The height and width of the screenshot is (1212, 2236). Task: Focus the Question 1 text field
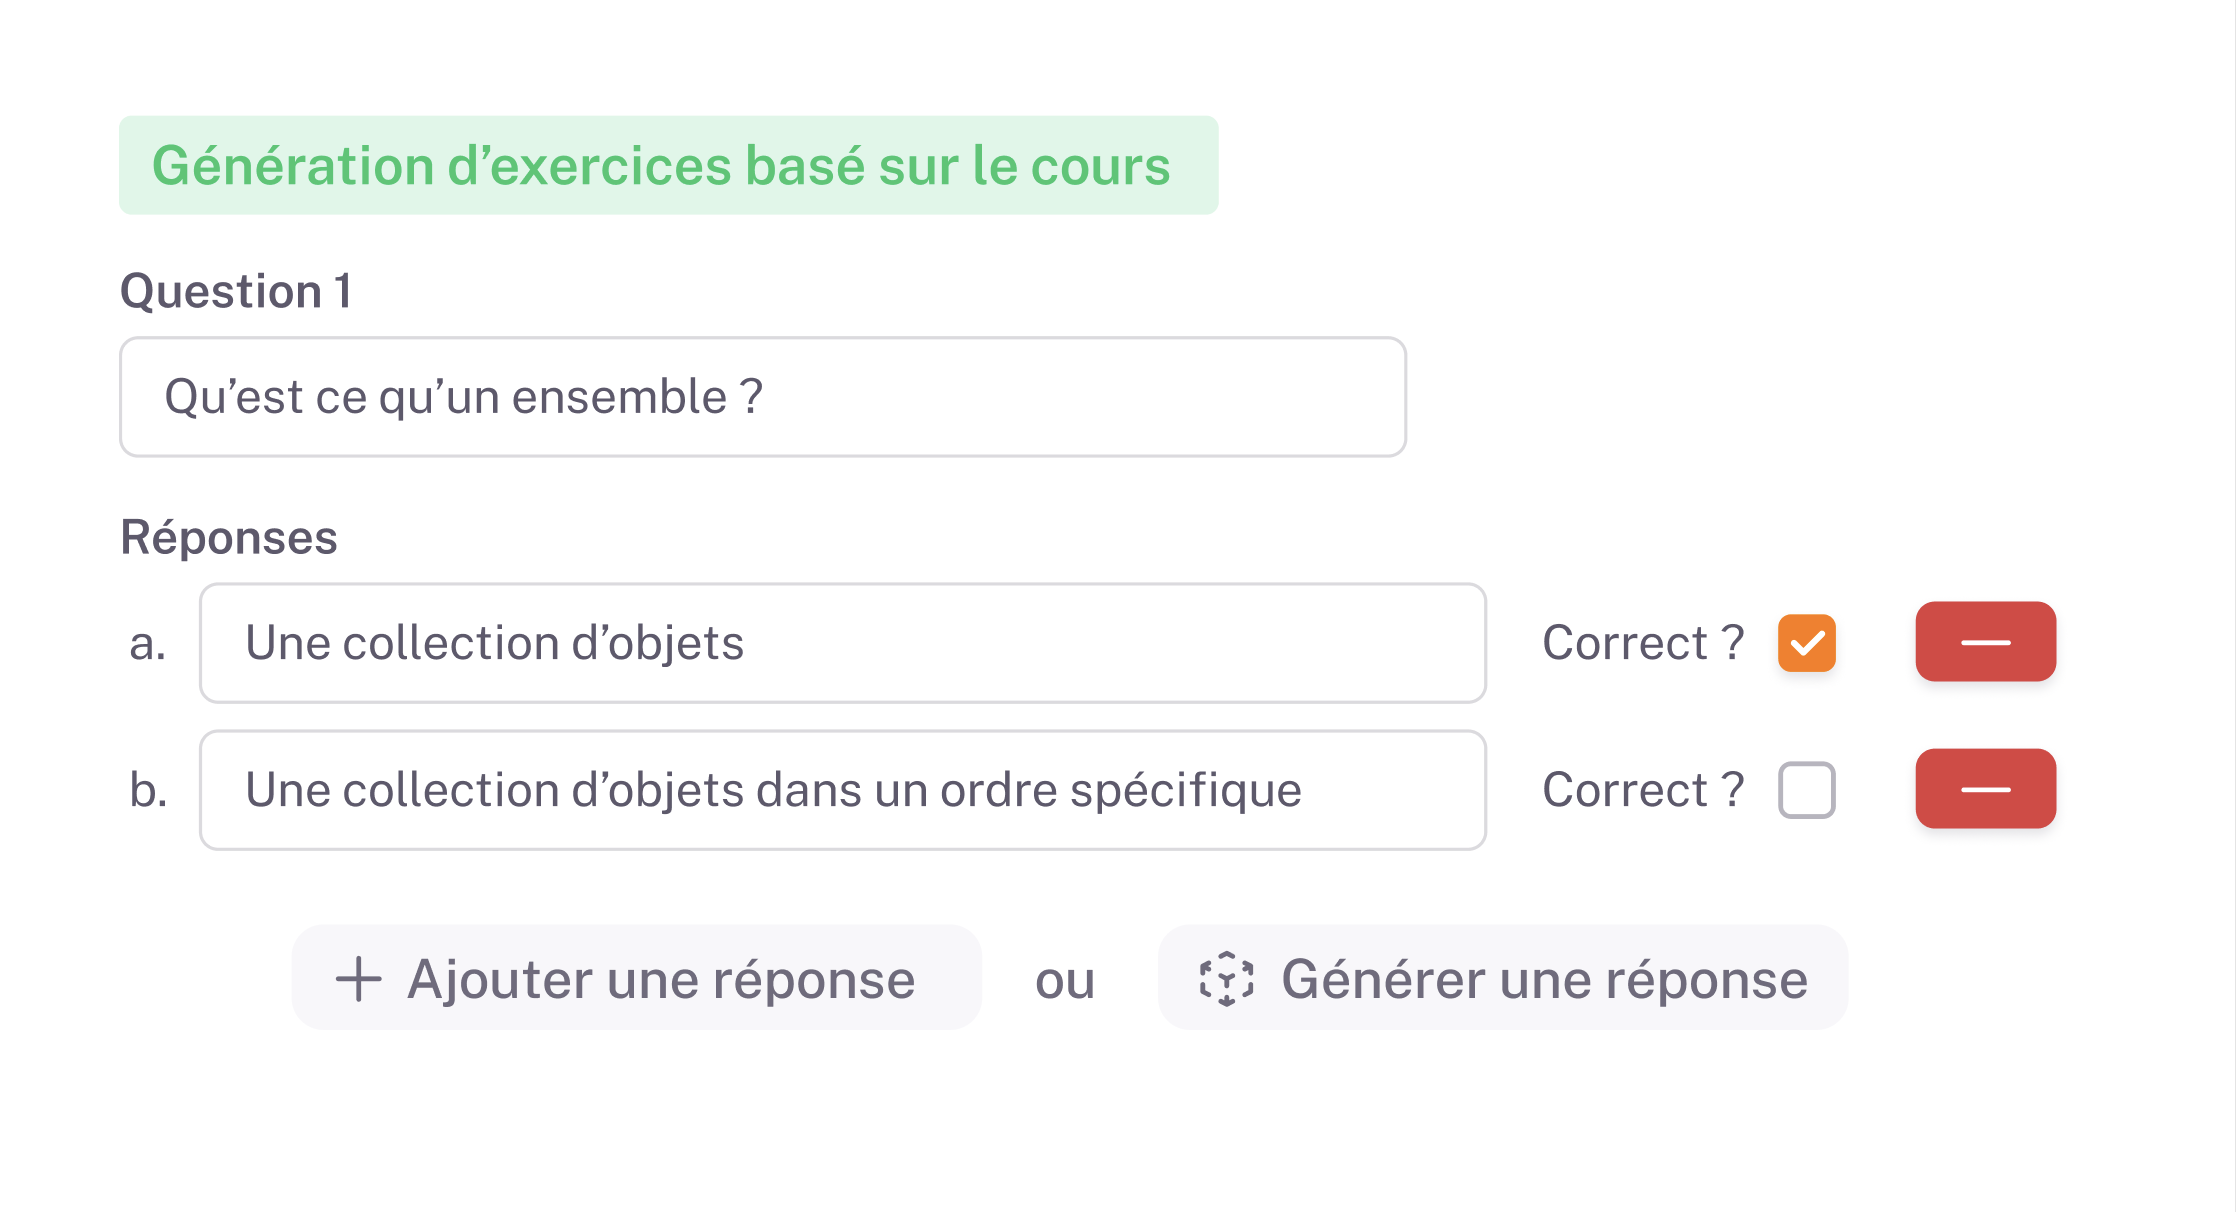tap(762, 397)
